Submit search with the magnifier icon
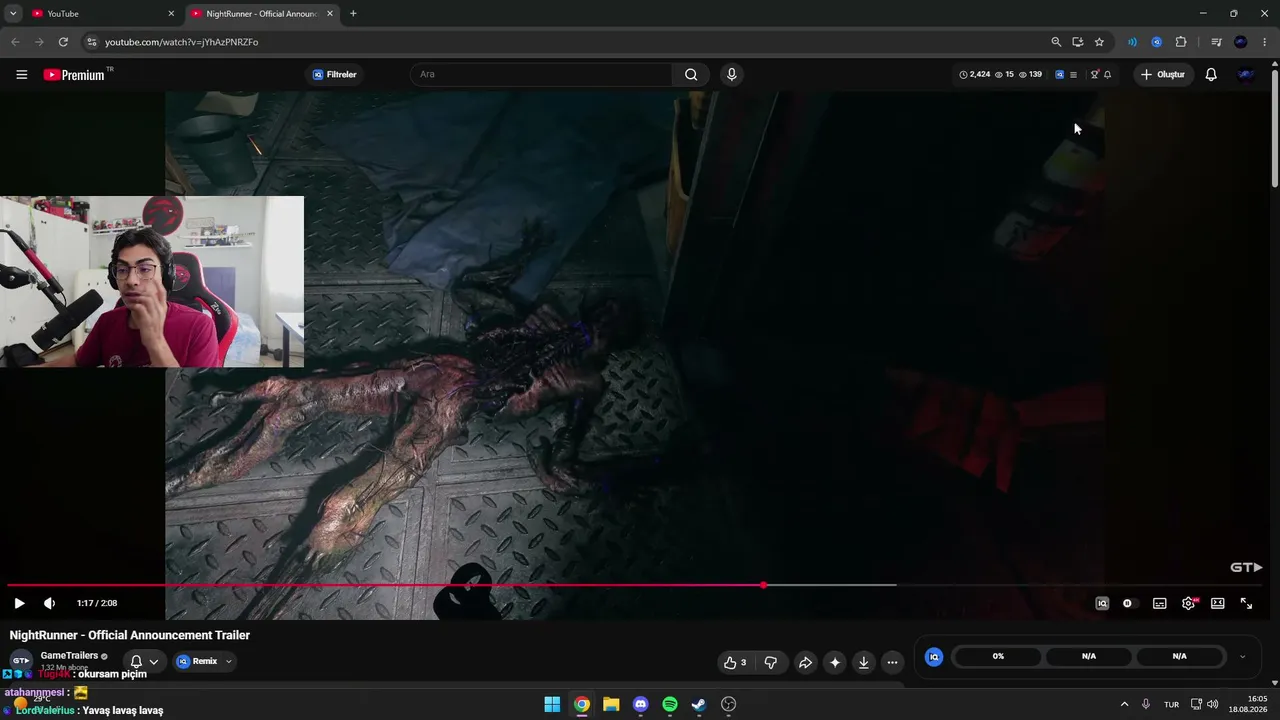The width and height of the screenshot is (1280, 720). 691,74
